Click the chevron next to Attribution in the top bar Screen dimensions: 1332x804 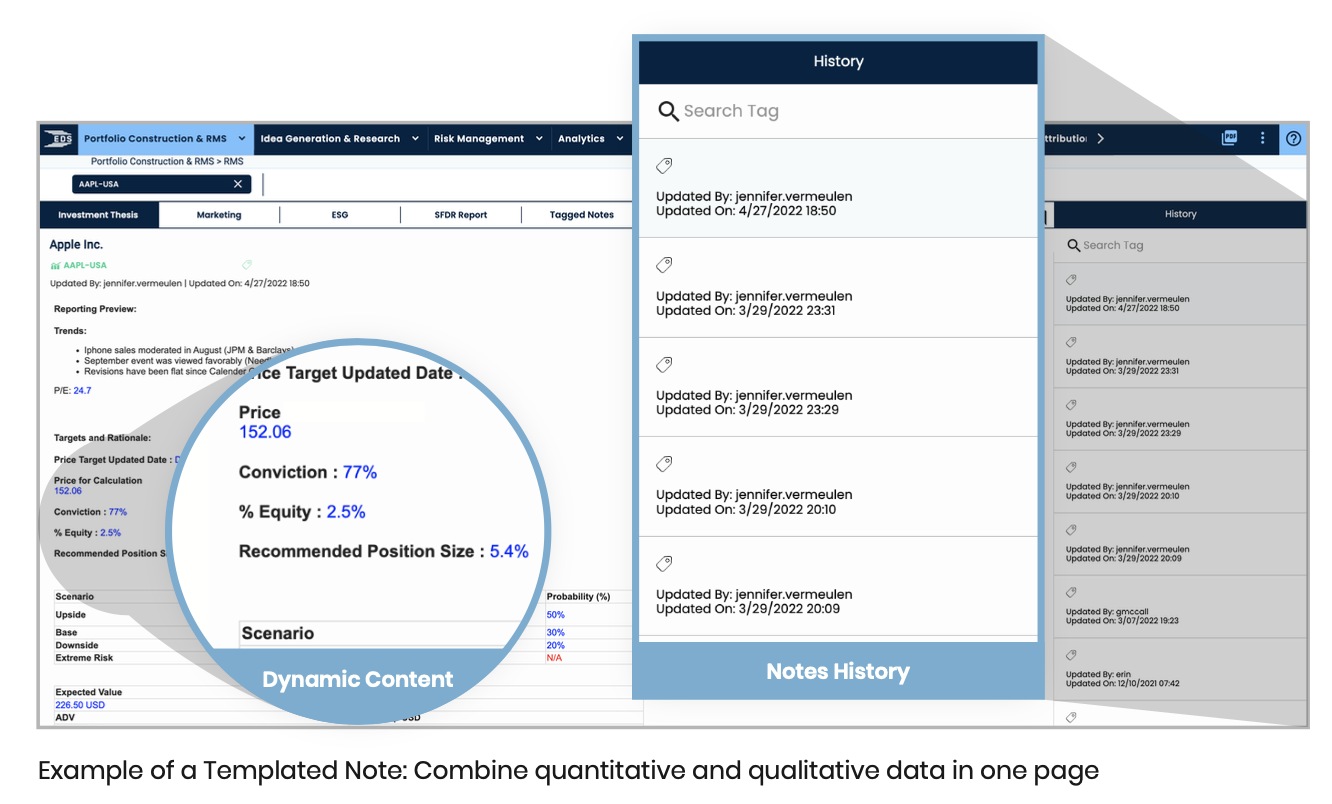[x=1100, y=138]
